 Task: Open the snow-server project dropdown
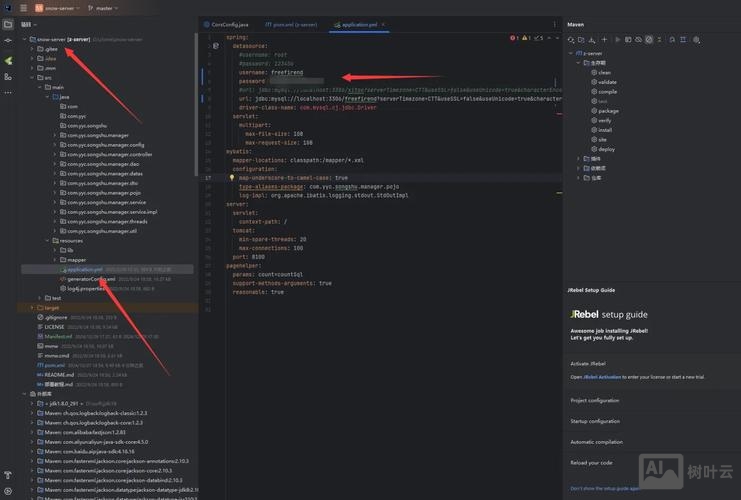[x=58, y=7]
